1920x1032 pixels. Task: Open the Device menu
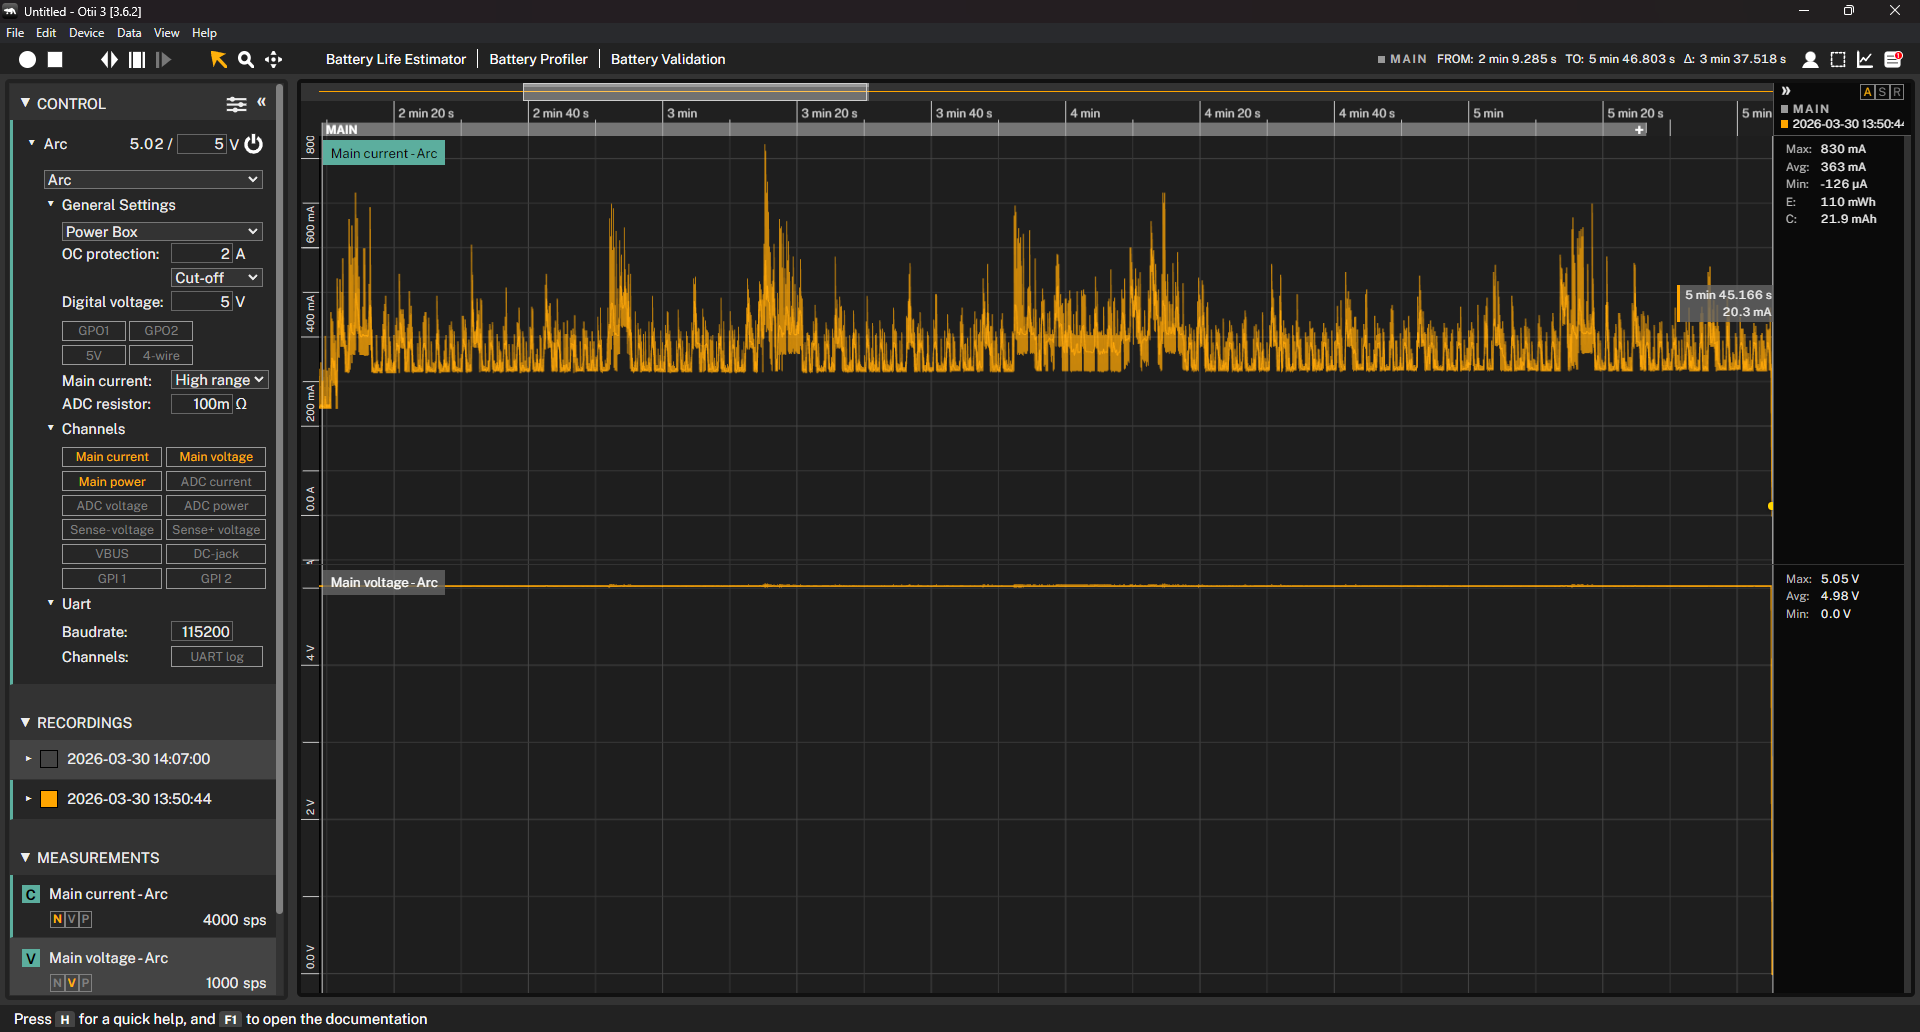pos(86,33)
